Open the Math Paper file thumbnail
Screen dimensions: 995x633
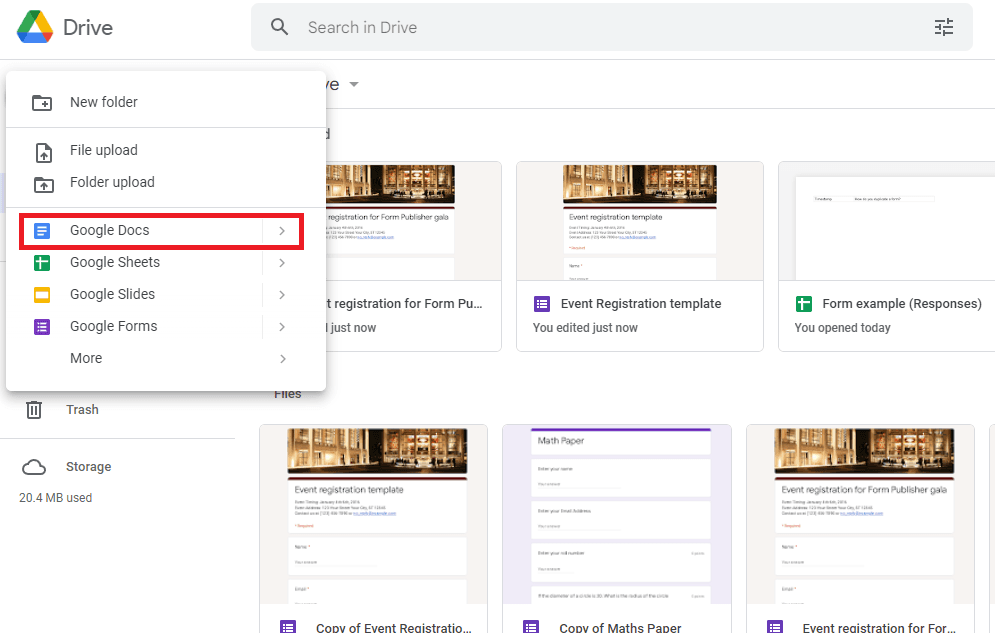[x=617, y=514]
